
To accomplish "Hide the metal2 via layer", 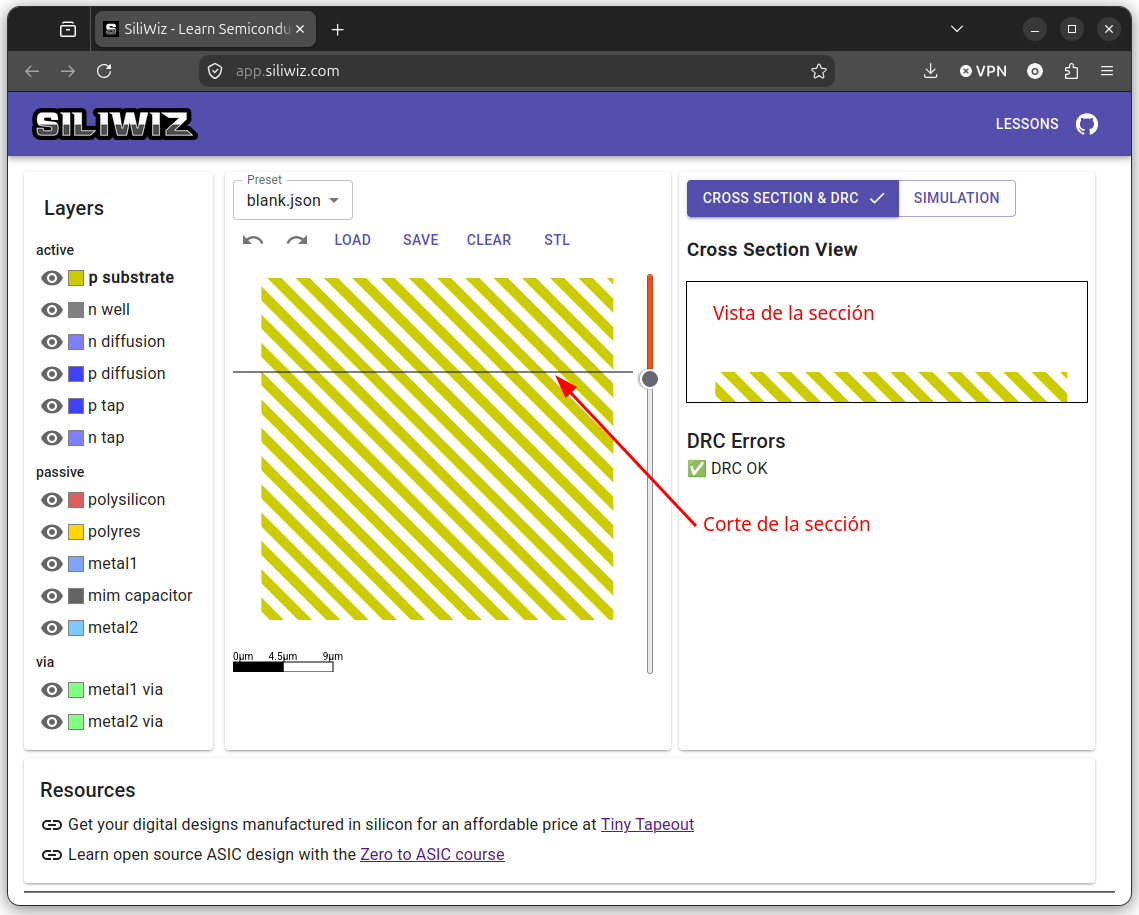I will click(x=52, y=722).
